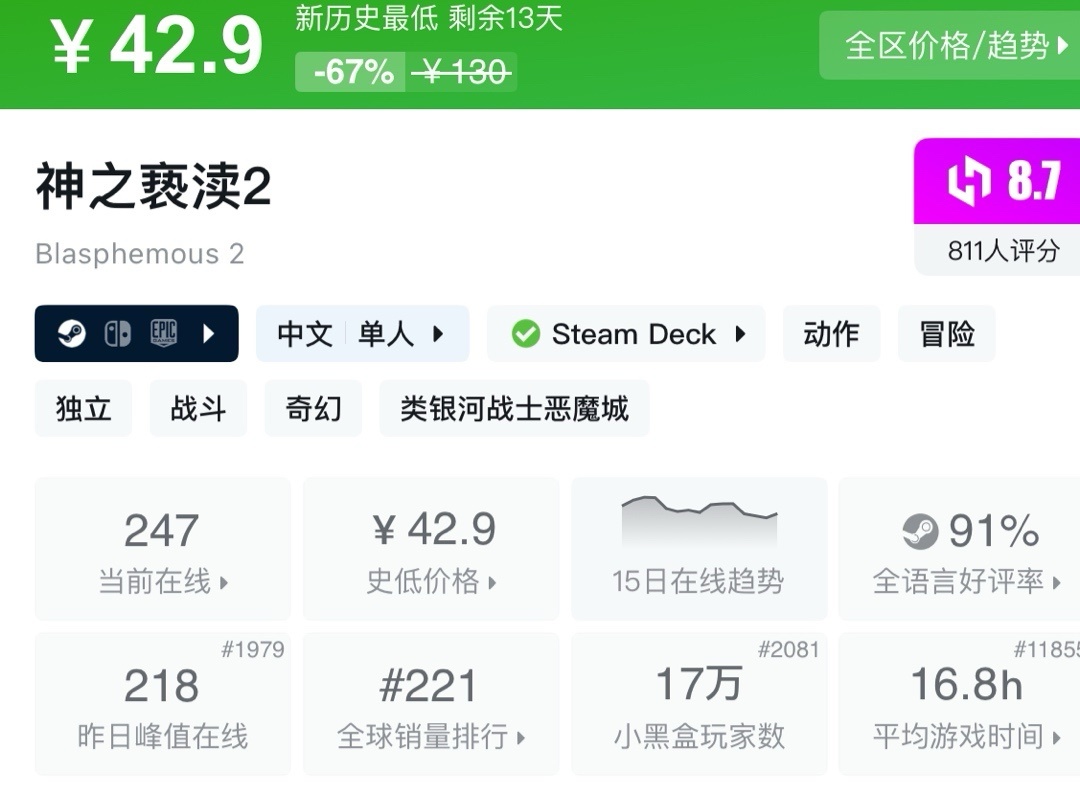Screen dimensions: 1080x794
Task: Expand the 中文 单人 language details
Action: [362, 334]
